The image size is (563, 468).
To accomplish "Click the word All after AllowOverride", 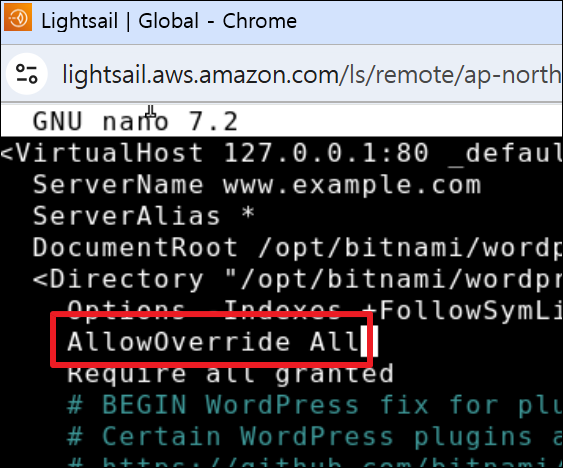I will pyautogui.click(x=335, y=342).
